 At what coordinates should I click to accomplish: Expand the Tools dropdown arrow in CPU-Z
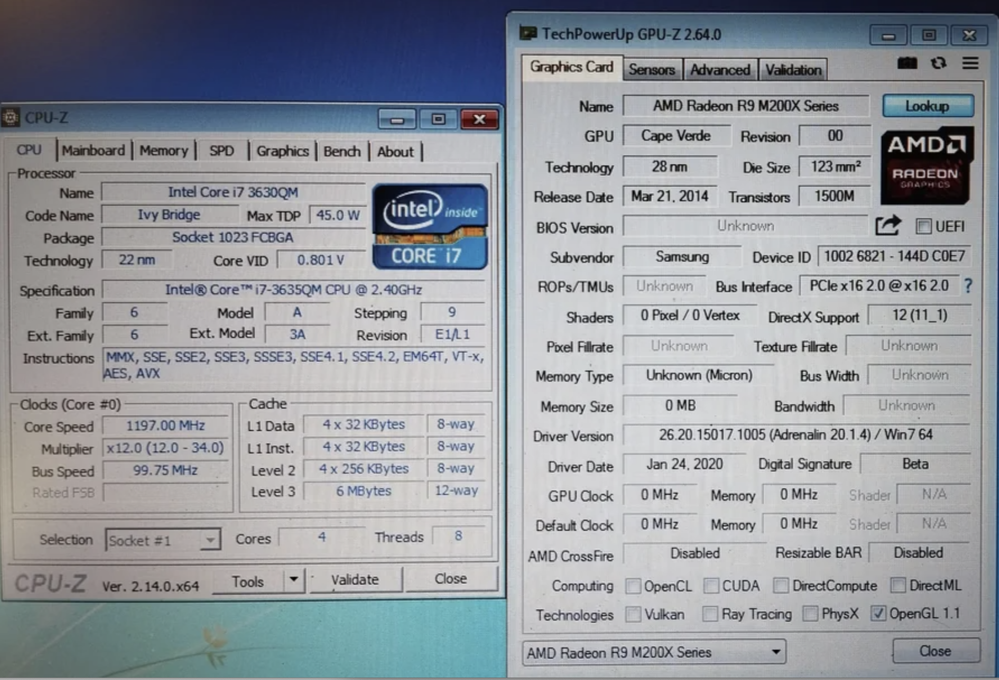tap(294, 579)
